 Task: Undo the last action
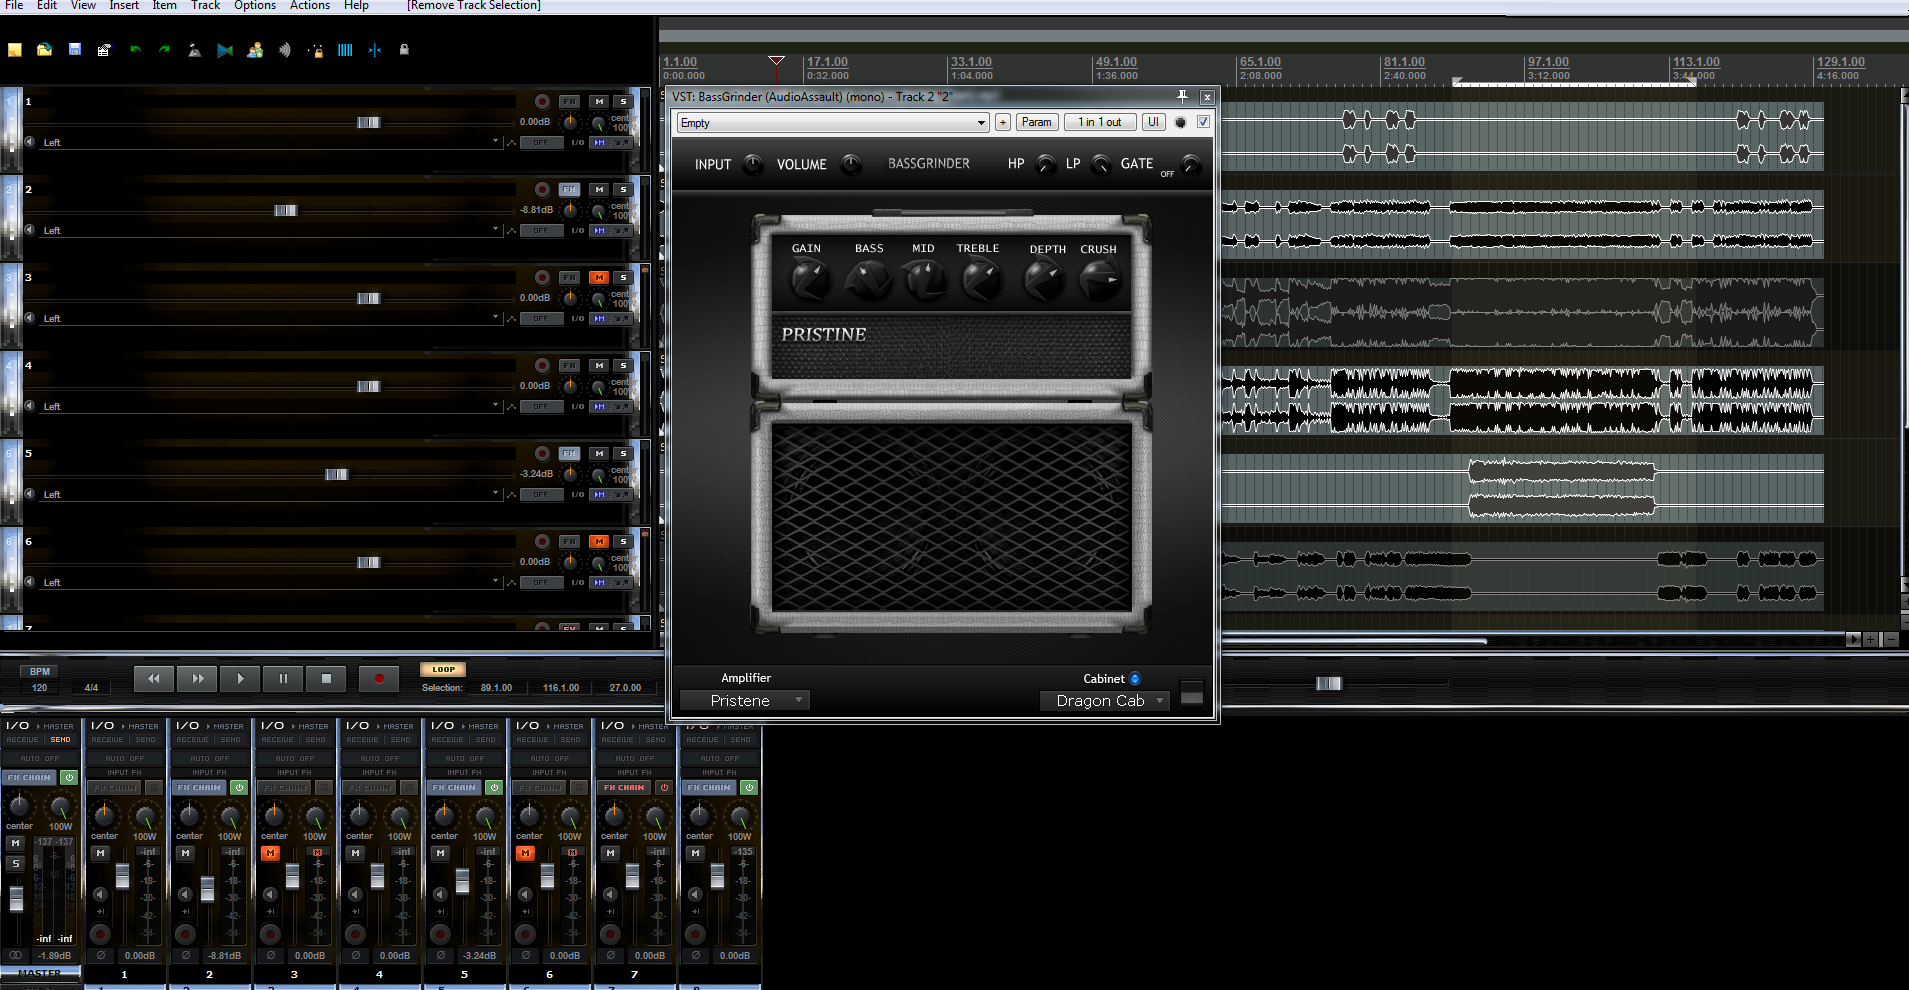pyautogui.click(x=136, y=50)
